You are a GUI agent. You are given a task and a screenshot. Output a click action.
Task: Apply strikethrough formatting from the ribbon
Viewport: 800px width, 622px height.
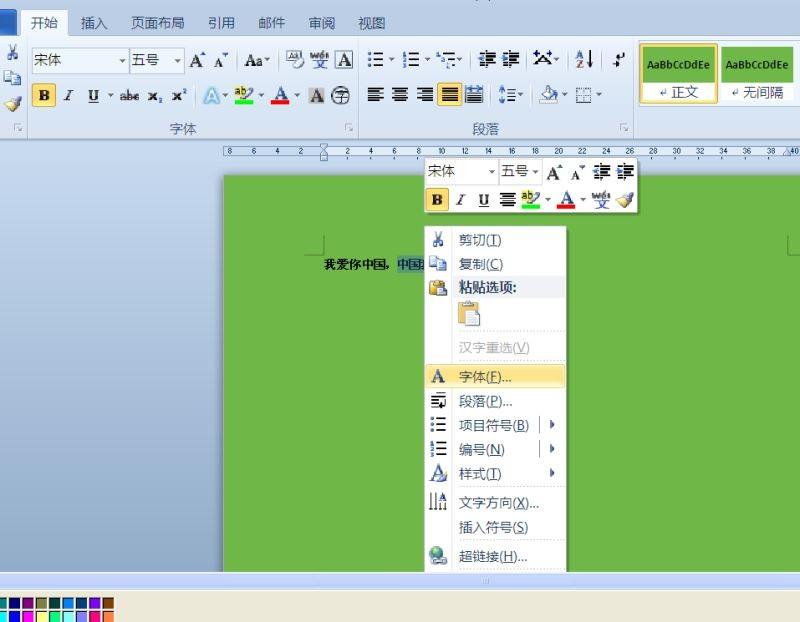pyautogui.click(x=130, y=96)
